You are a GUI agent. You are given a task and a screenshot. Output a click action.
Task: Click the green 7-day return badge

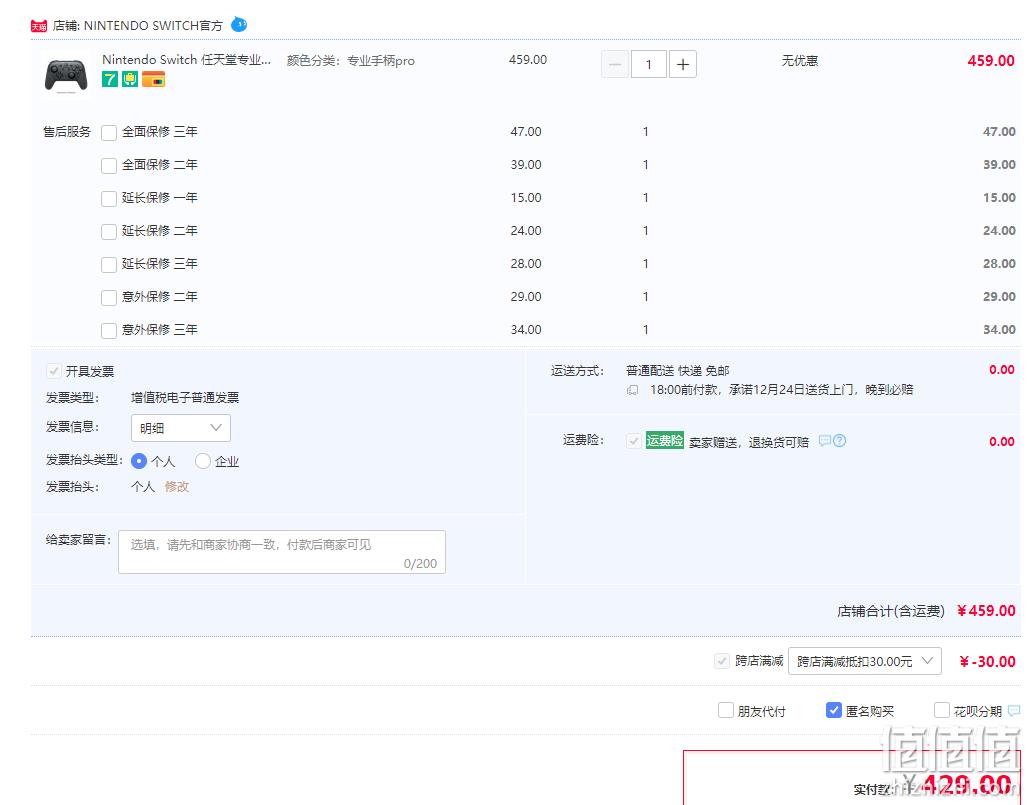pos(110,80)
